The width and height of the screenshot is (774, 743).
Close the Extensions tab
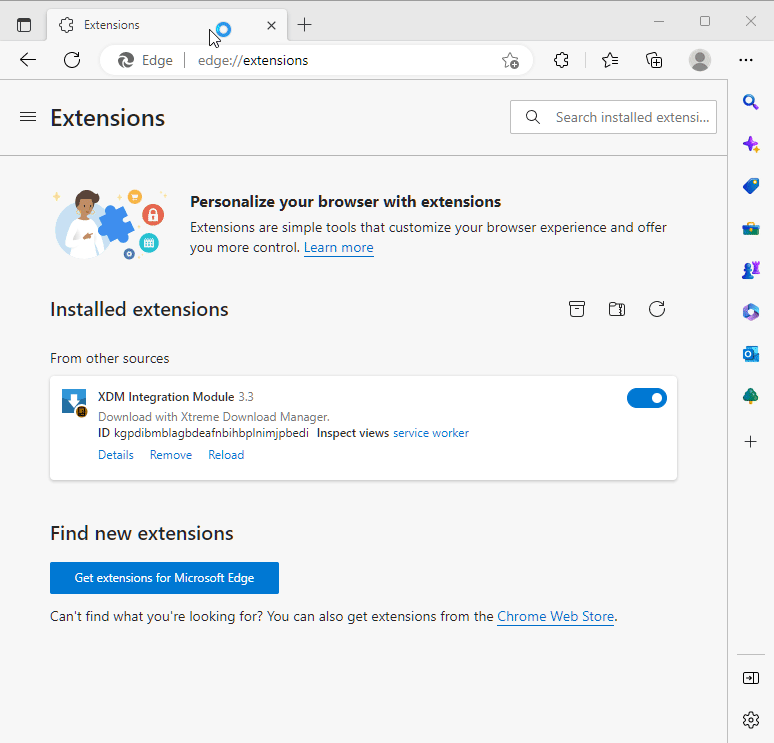click(x=271, y=25)
